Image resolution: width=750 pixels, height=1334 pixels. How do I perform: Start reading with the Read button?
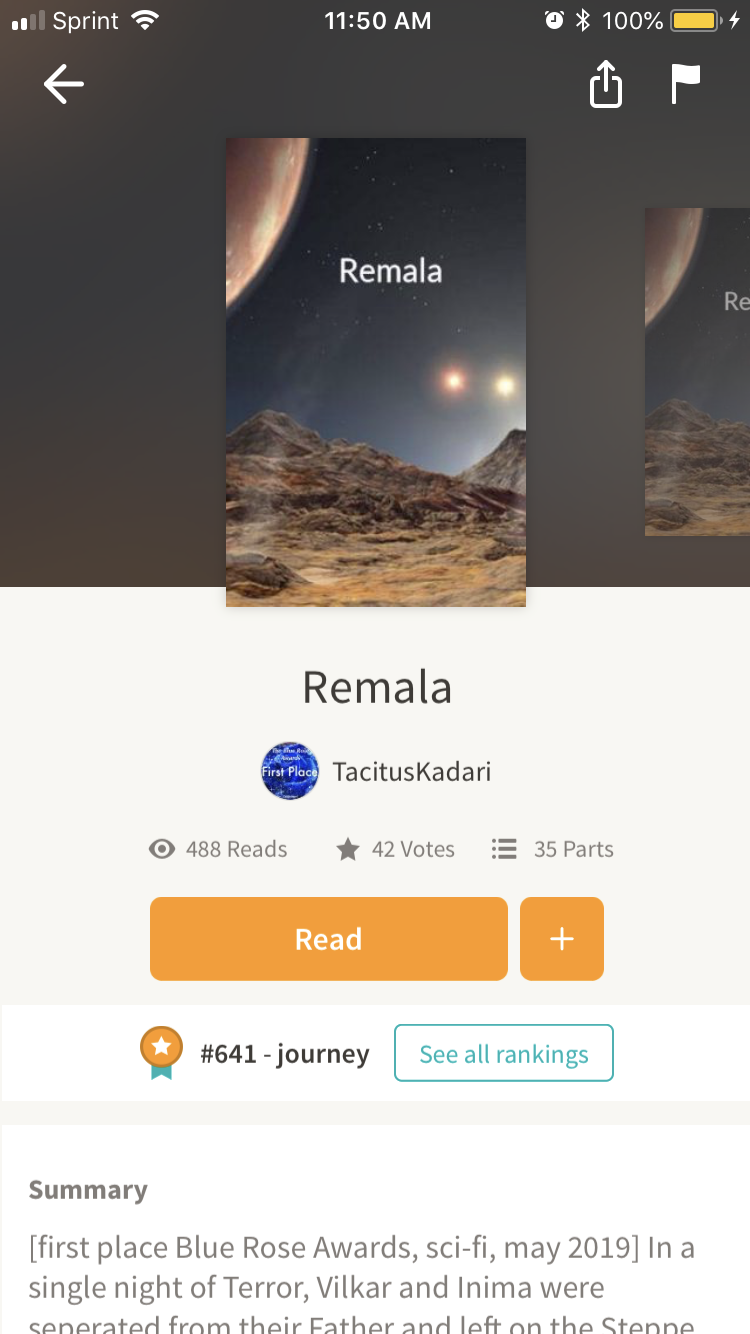click(329, 939)
